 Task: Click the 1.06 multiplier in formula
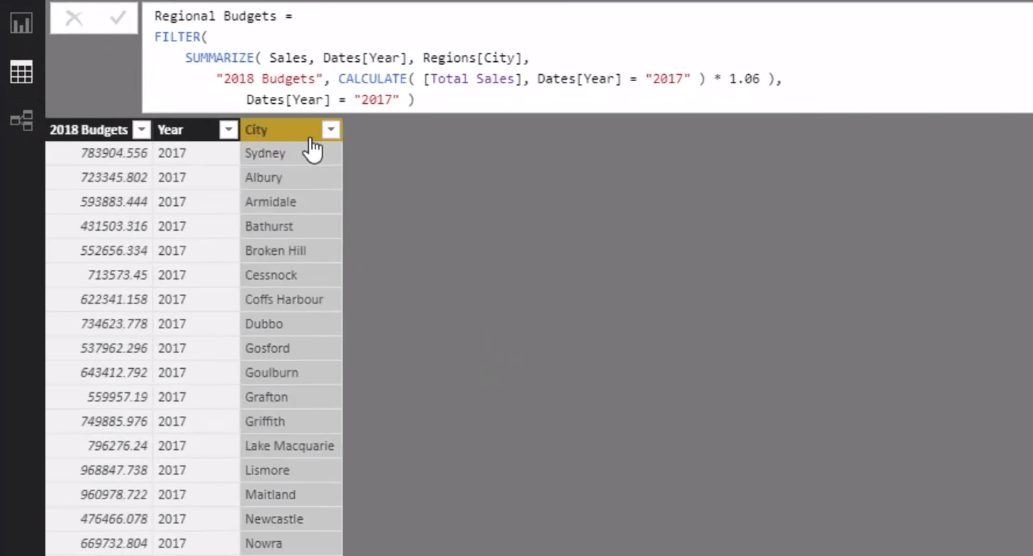(x=744, y=79)
